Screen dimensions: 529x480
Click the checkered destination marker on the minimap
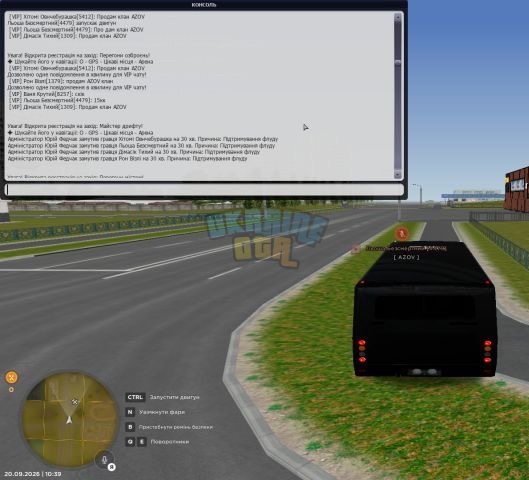click(75, 402)
